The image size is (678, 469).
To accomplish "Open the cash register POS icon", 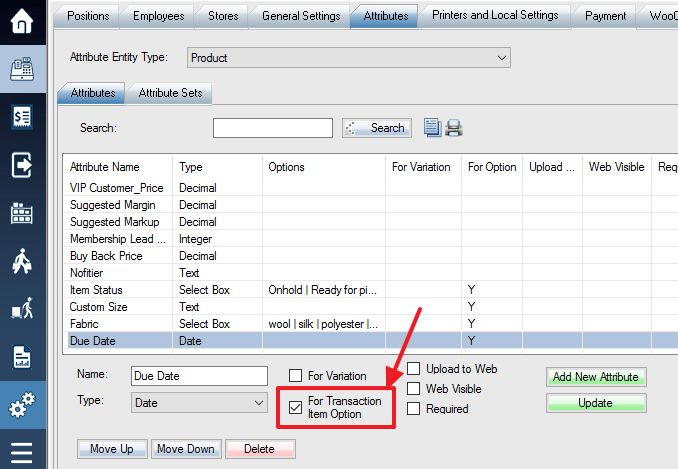I will tap(22, 68).
